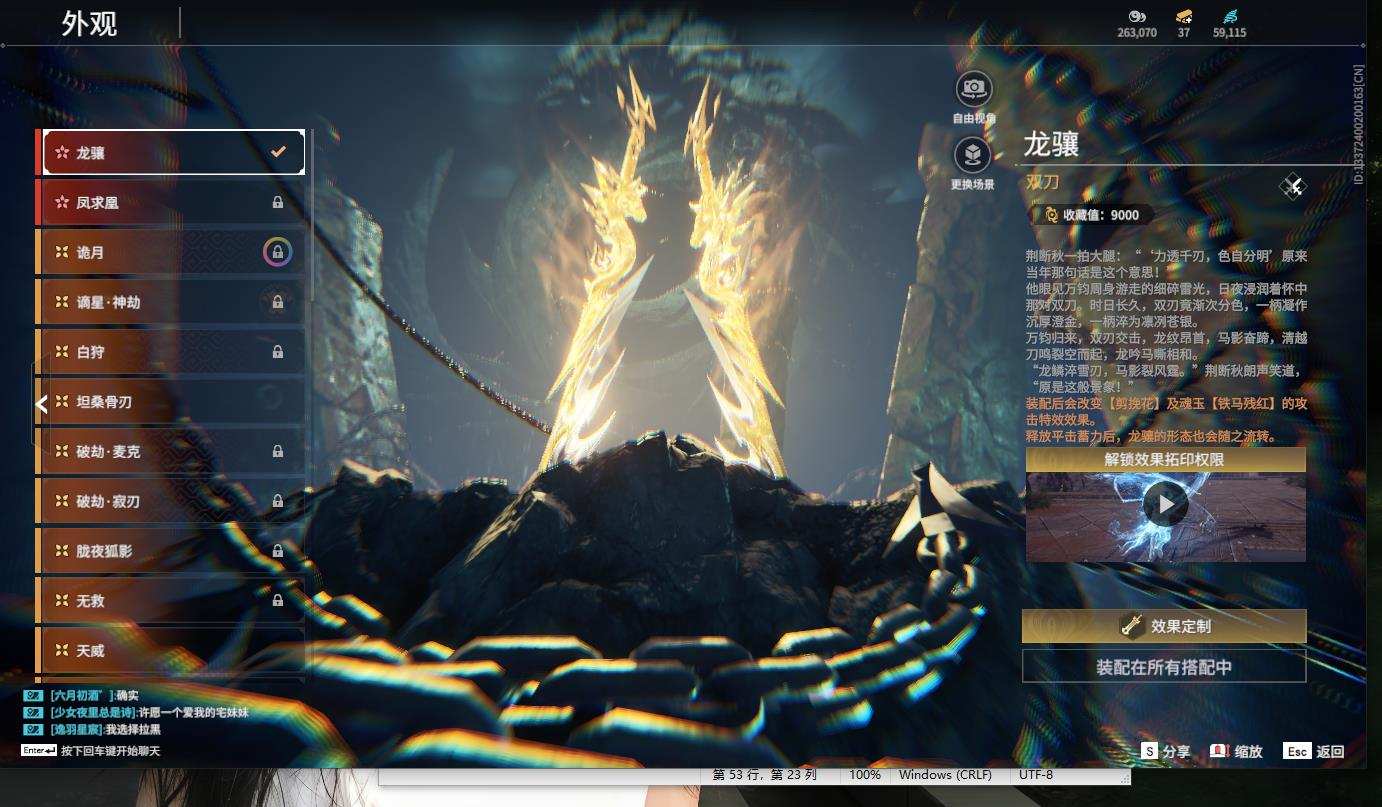Click the lock icon on 破劫·寂刃
This screenshot has height=807, width=1382.
pyautogui.click(x=278, y=501)
